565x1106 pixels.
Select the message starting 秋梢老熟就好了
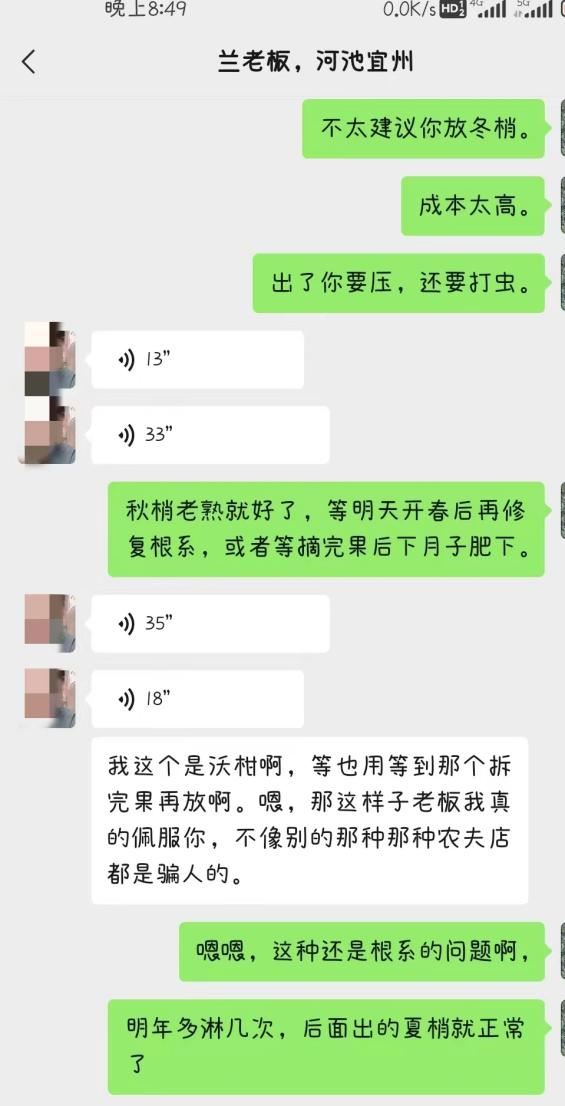coord(327,529)
